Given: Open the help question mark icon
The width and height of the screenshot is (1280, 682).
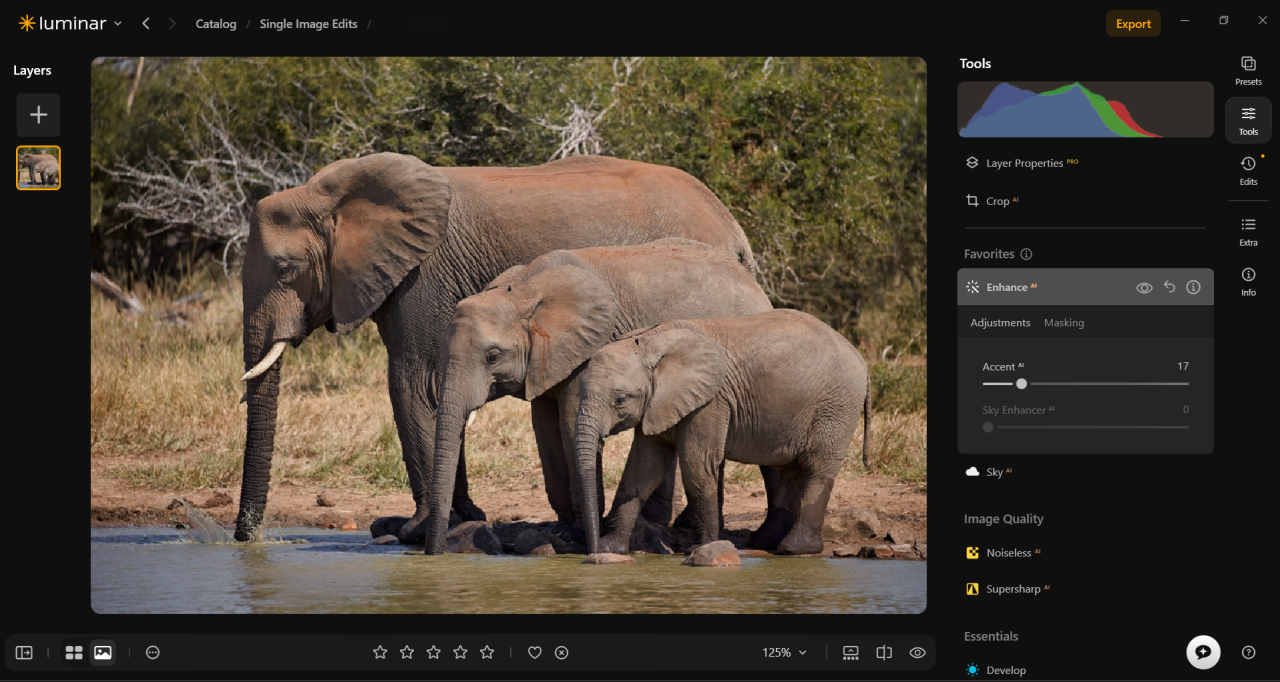Looking at the screenshot, I should pyautogui.click(x=1249, y=652).
